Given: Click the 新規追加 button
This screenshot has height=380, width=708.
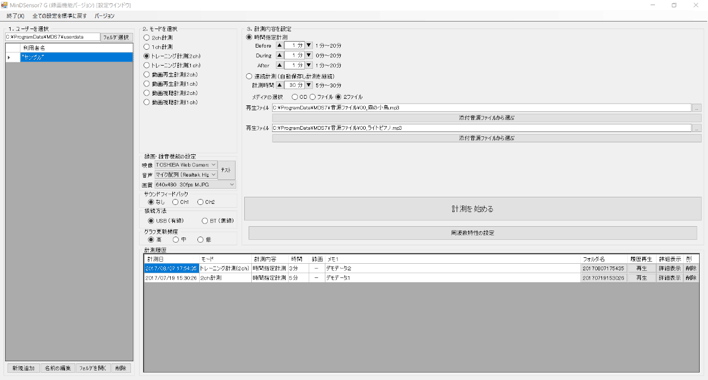Looking at the screenshot, I should [23, 368].
